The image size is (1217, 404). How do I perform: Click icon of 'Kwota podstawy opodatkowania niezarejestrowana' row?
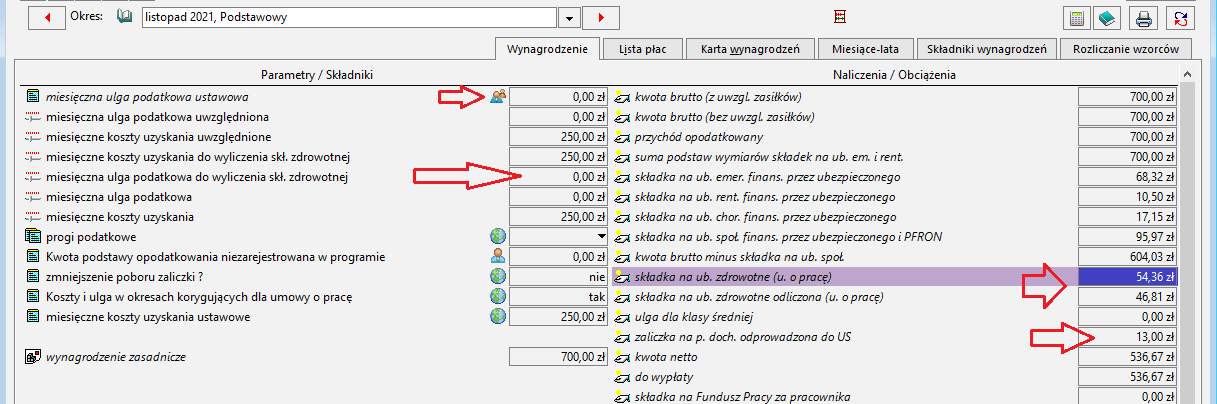(33, 257)
